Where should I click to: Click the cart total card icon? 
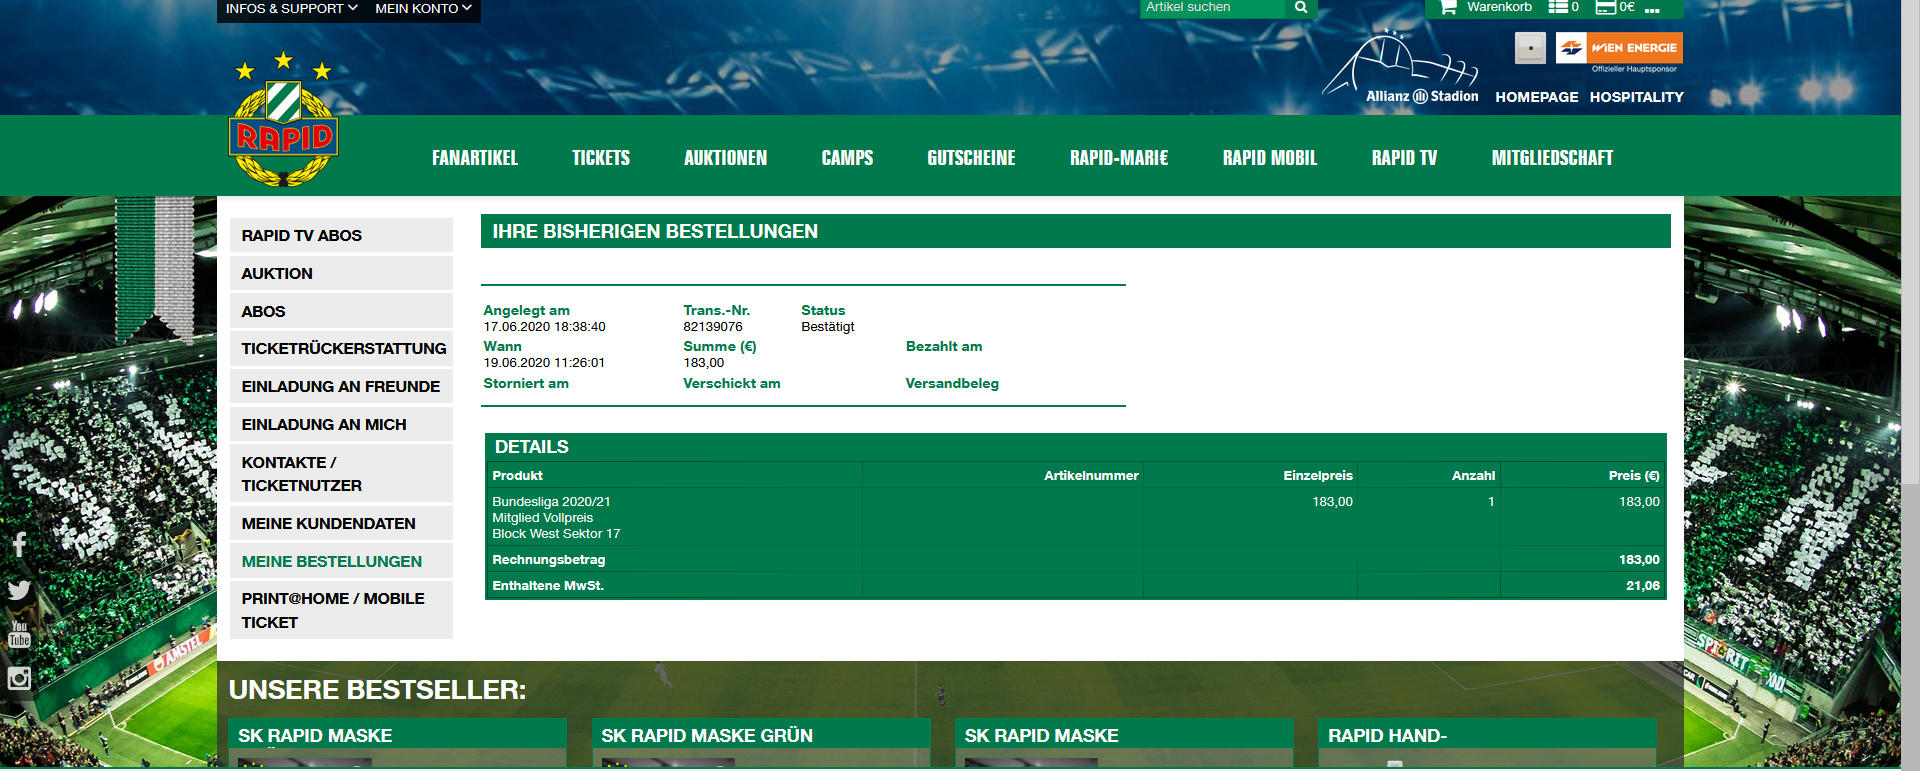[x=1606, y=7]
